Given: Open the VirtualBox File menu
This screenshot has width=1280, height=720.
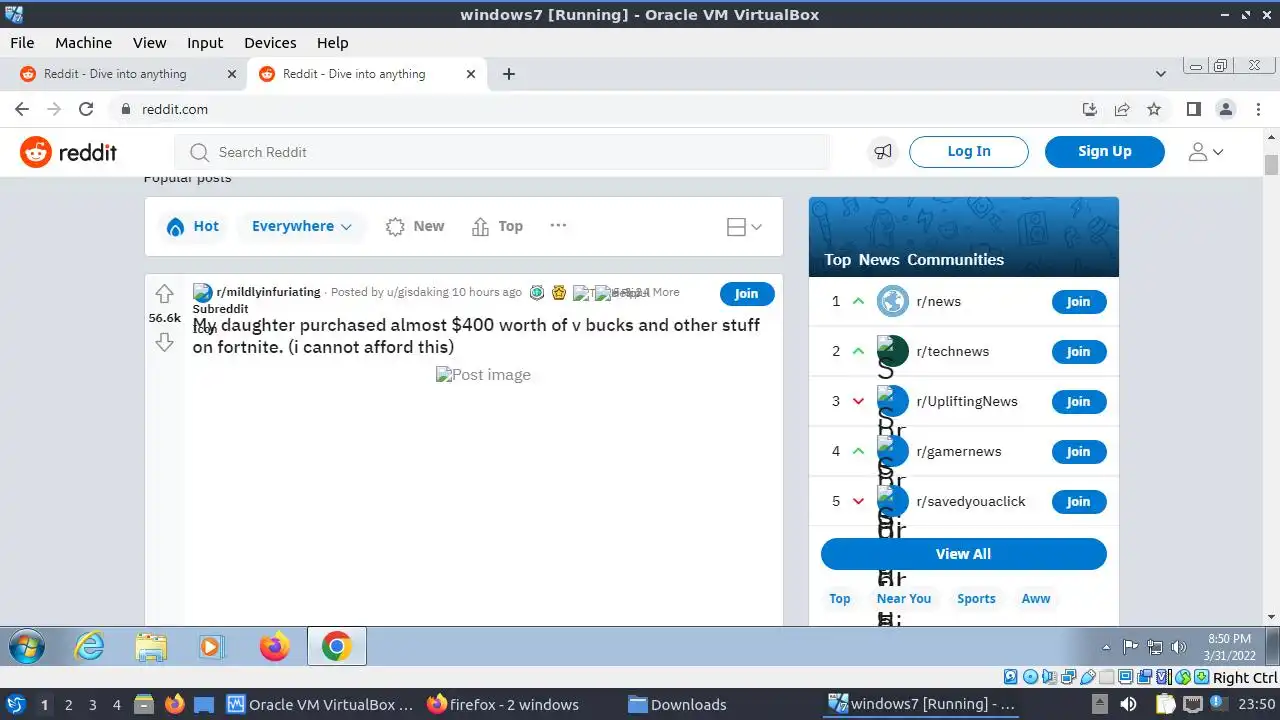Looking at the screenshot, I should [22, 43].
